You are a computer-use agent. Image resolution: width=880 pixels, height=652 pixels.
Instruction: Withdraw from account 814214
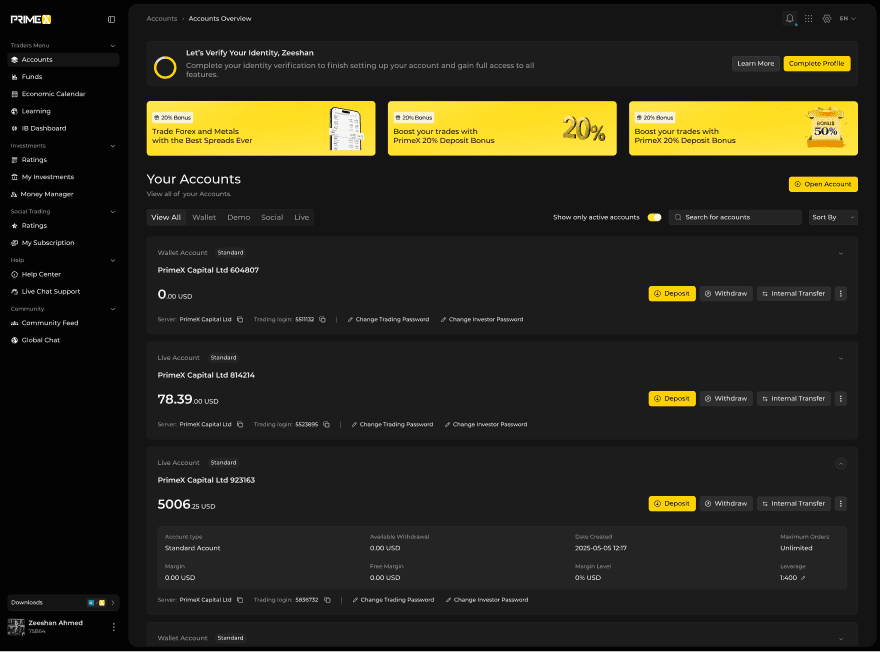click(726, 398)
